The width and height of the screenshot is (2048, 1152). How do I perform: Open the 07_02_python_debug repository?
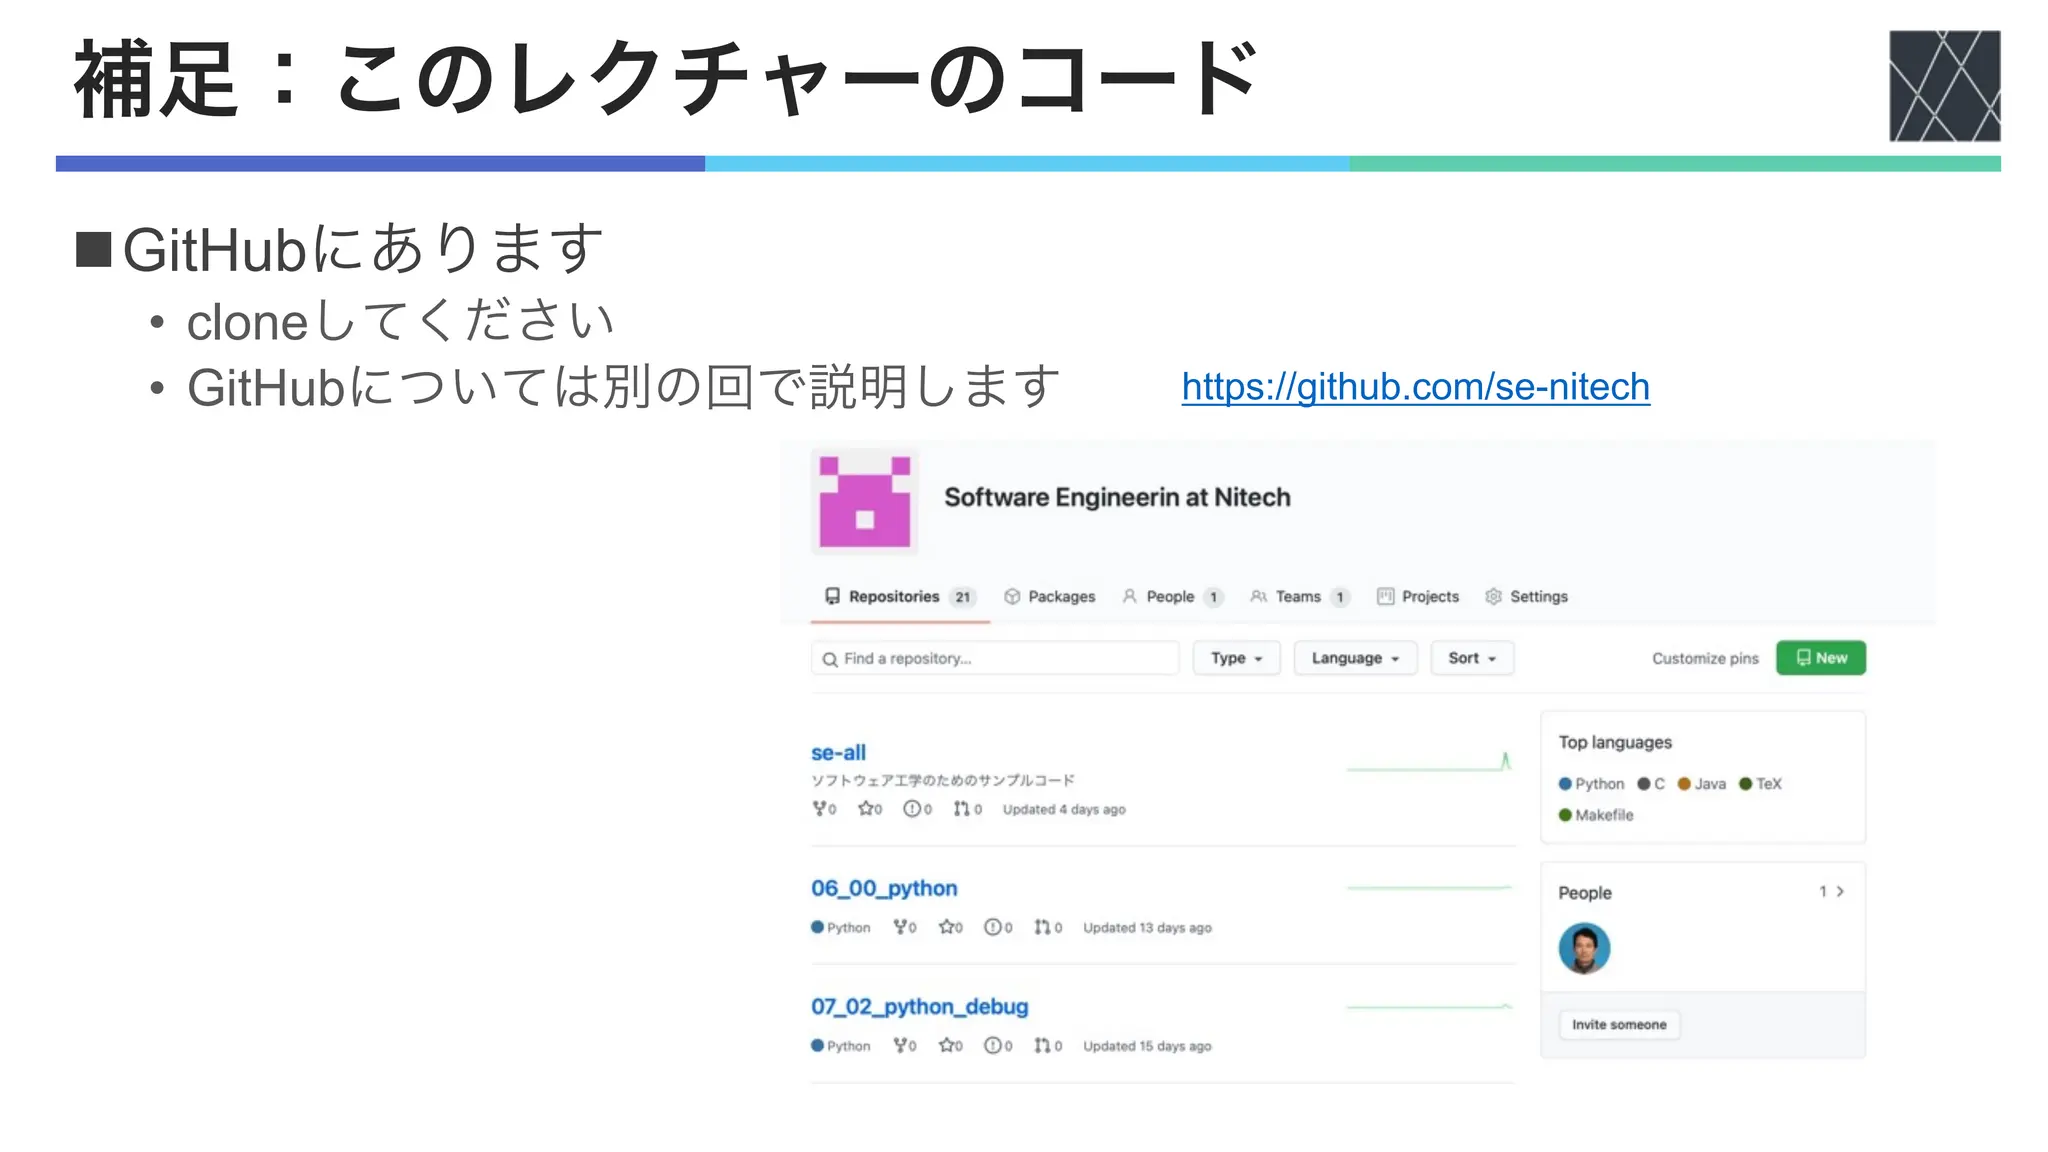[x=919, y=1007]
